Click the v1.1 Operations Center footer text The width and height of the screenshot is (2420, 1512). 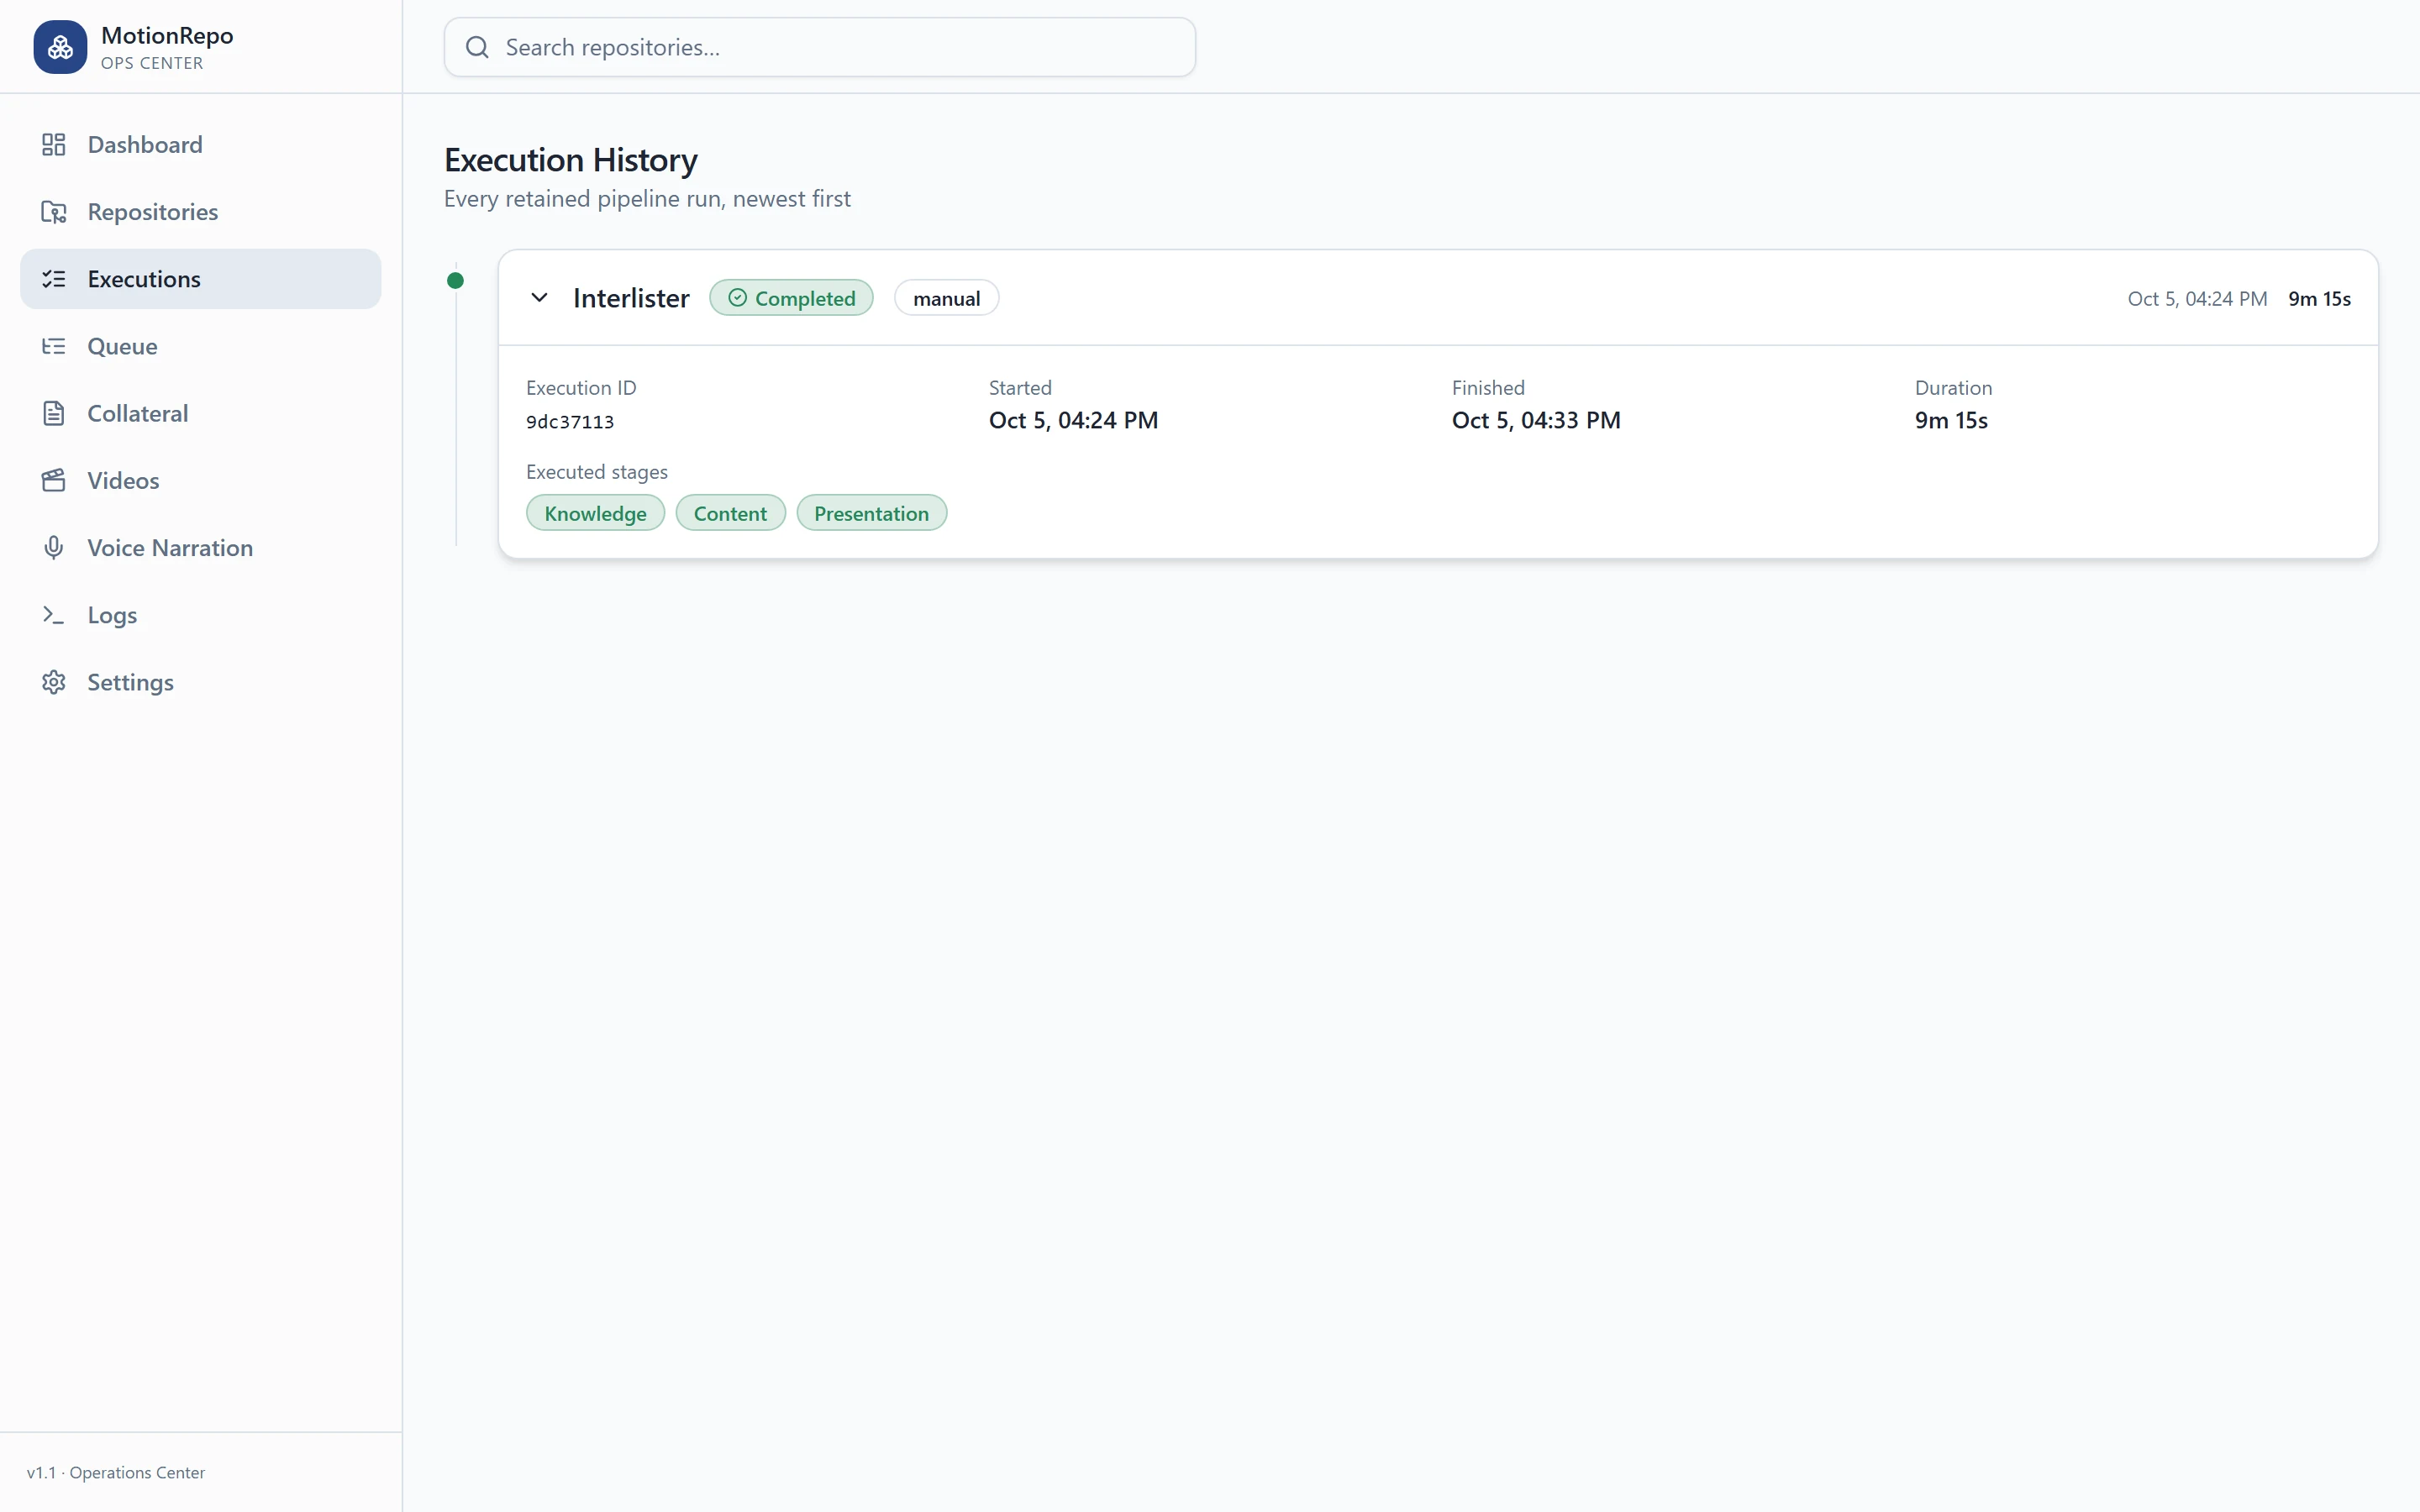[116, 1472]
